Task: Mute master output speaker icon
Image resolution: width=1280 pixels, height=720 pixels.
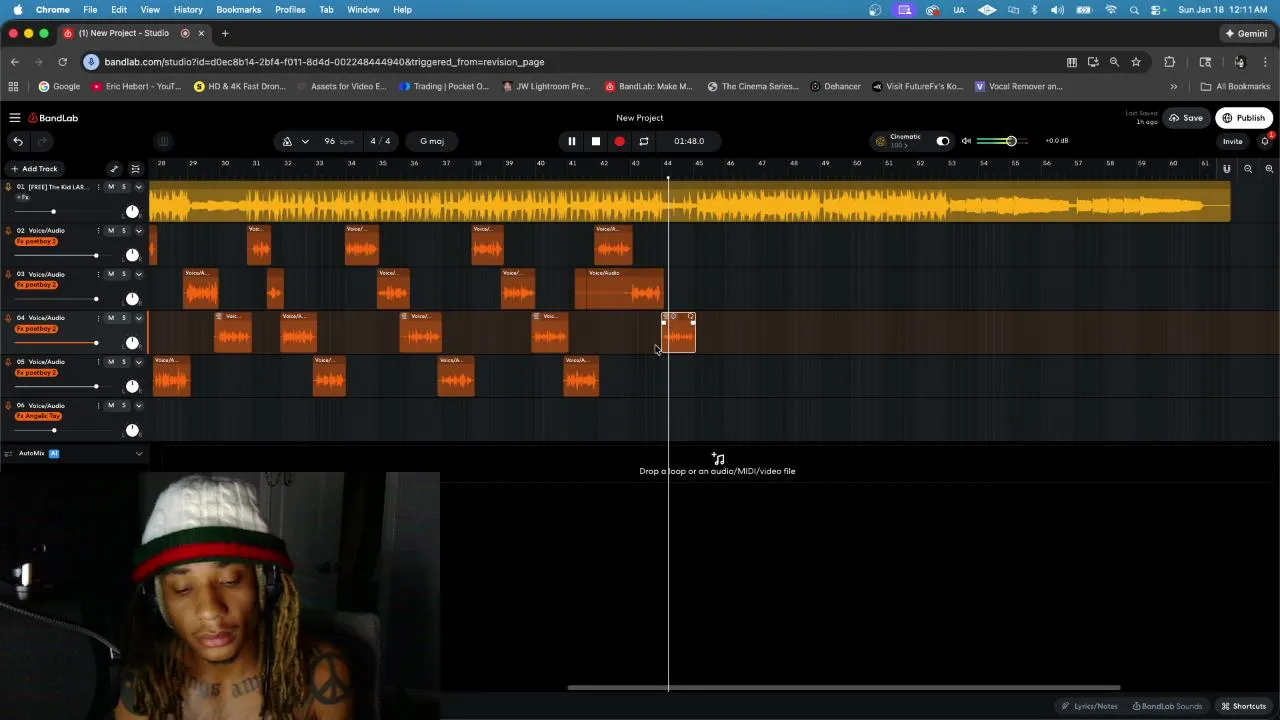Action: (966, 141)
